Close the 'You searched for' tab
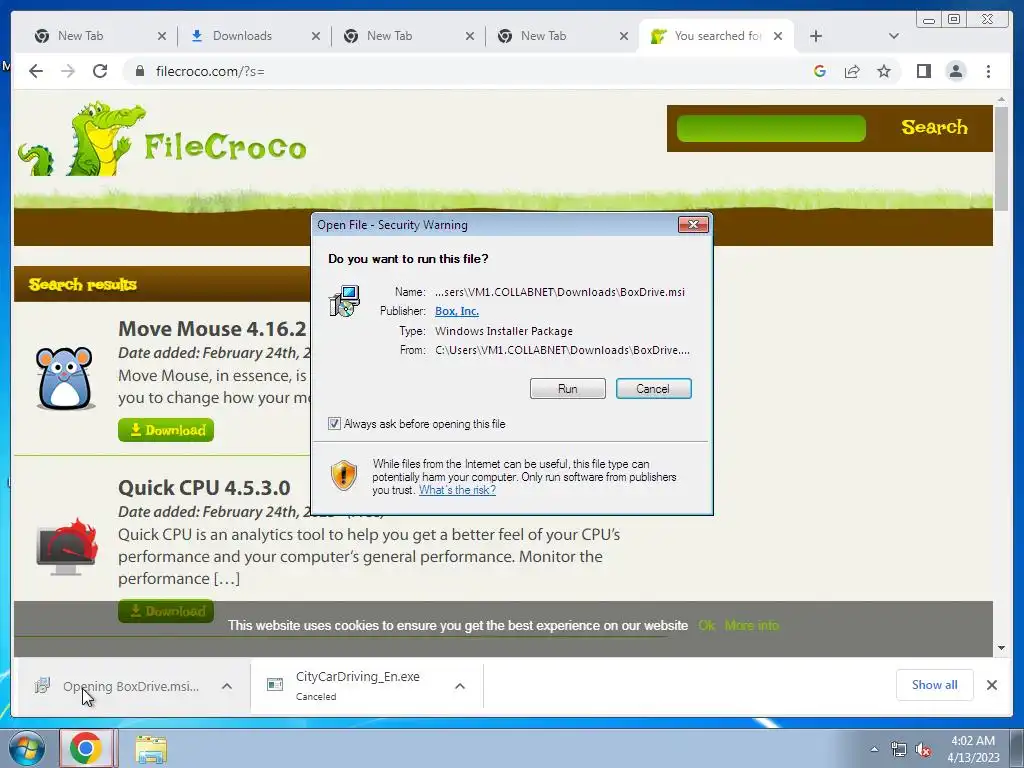 (778, 37)
